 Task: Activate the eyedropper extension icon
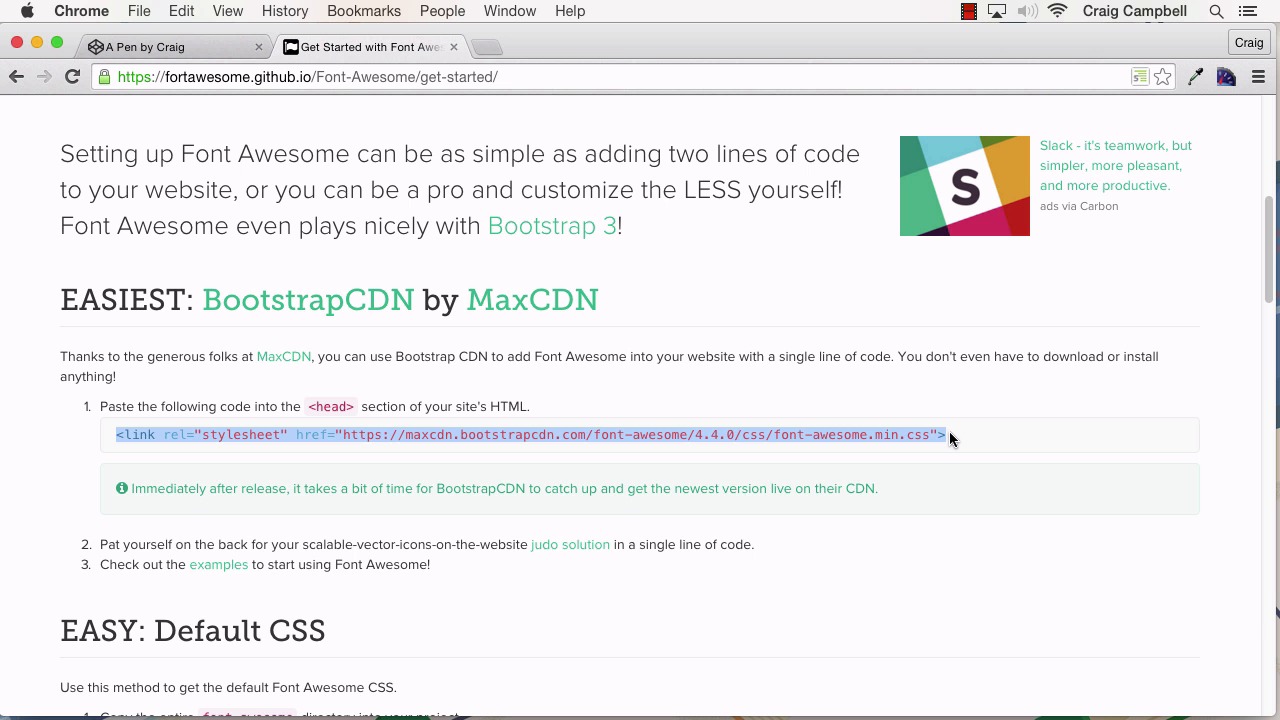point(1195,77)
